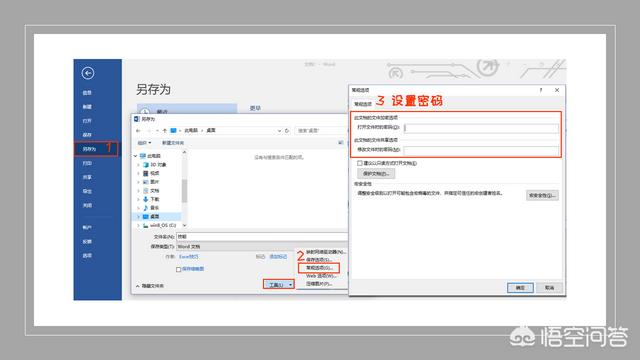Expand the Documents (文档) tree node chevron
Image resolution: width=640 pixels, height=360 pixels.
coord(138,191)
